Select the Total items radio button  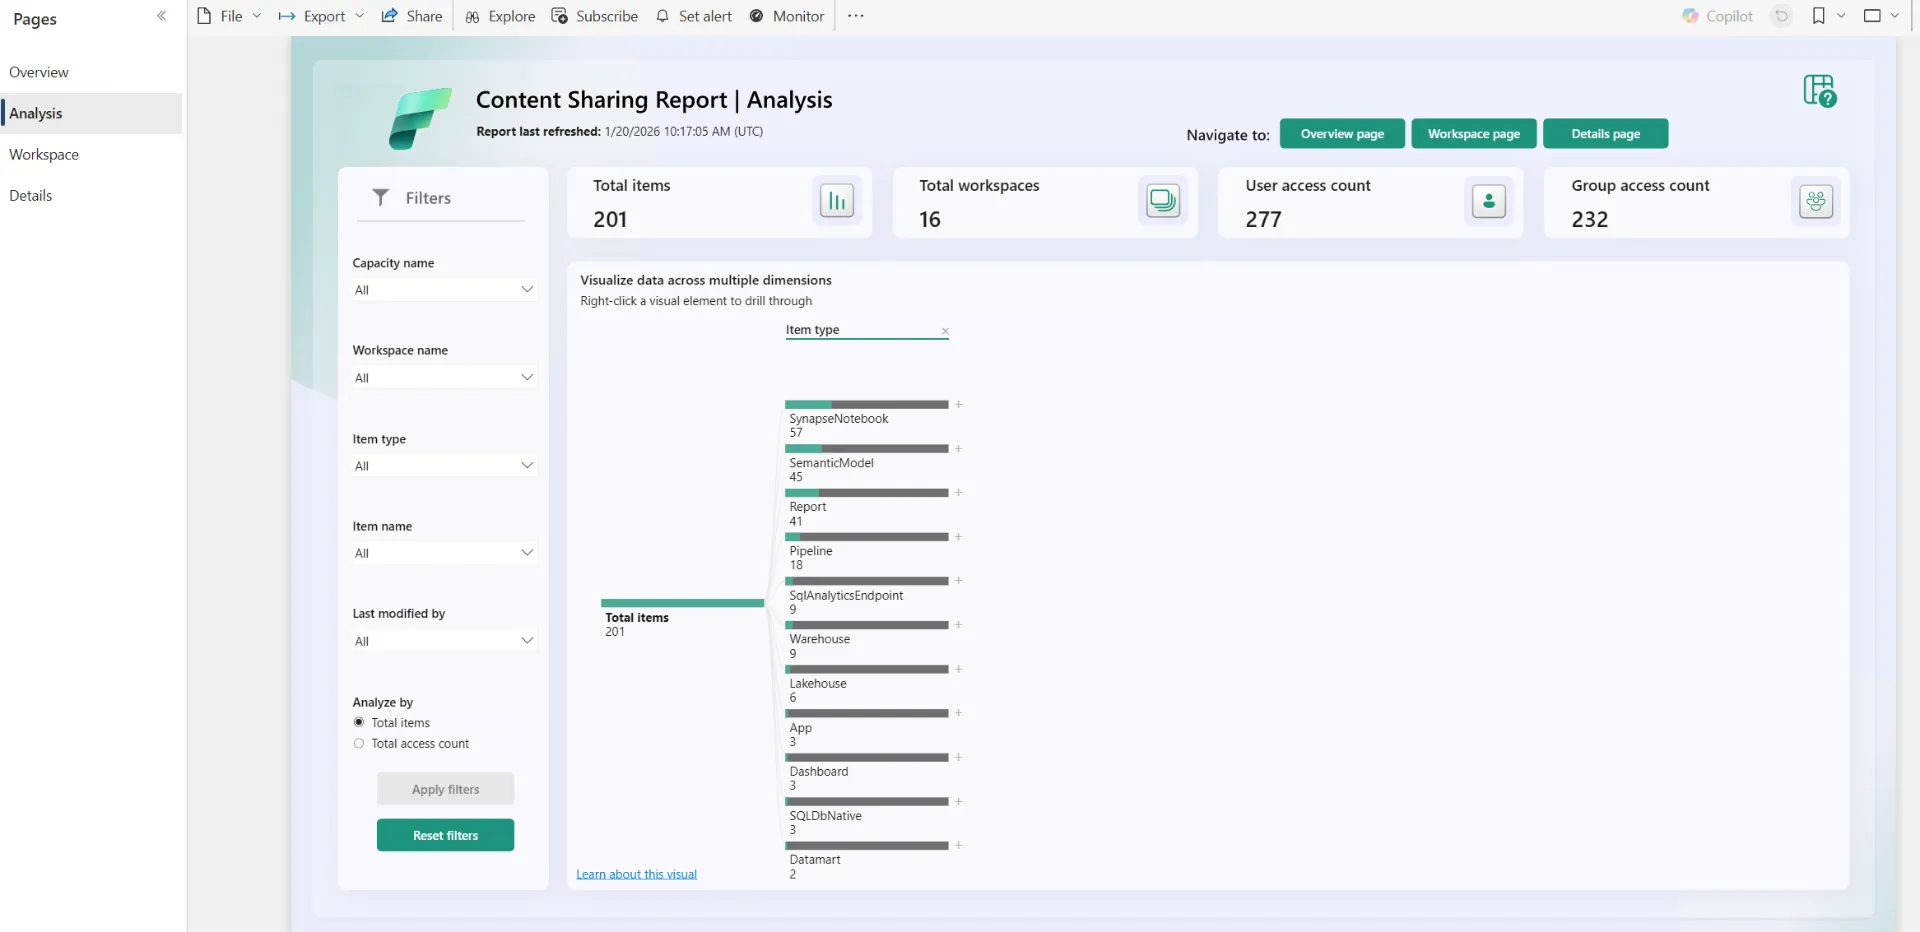(359, 722)
